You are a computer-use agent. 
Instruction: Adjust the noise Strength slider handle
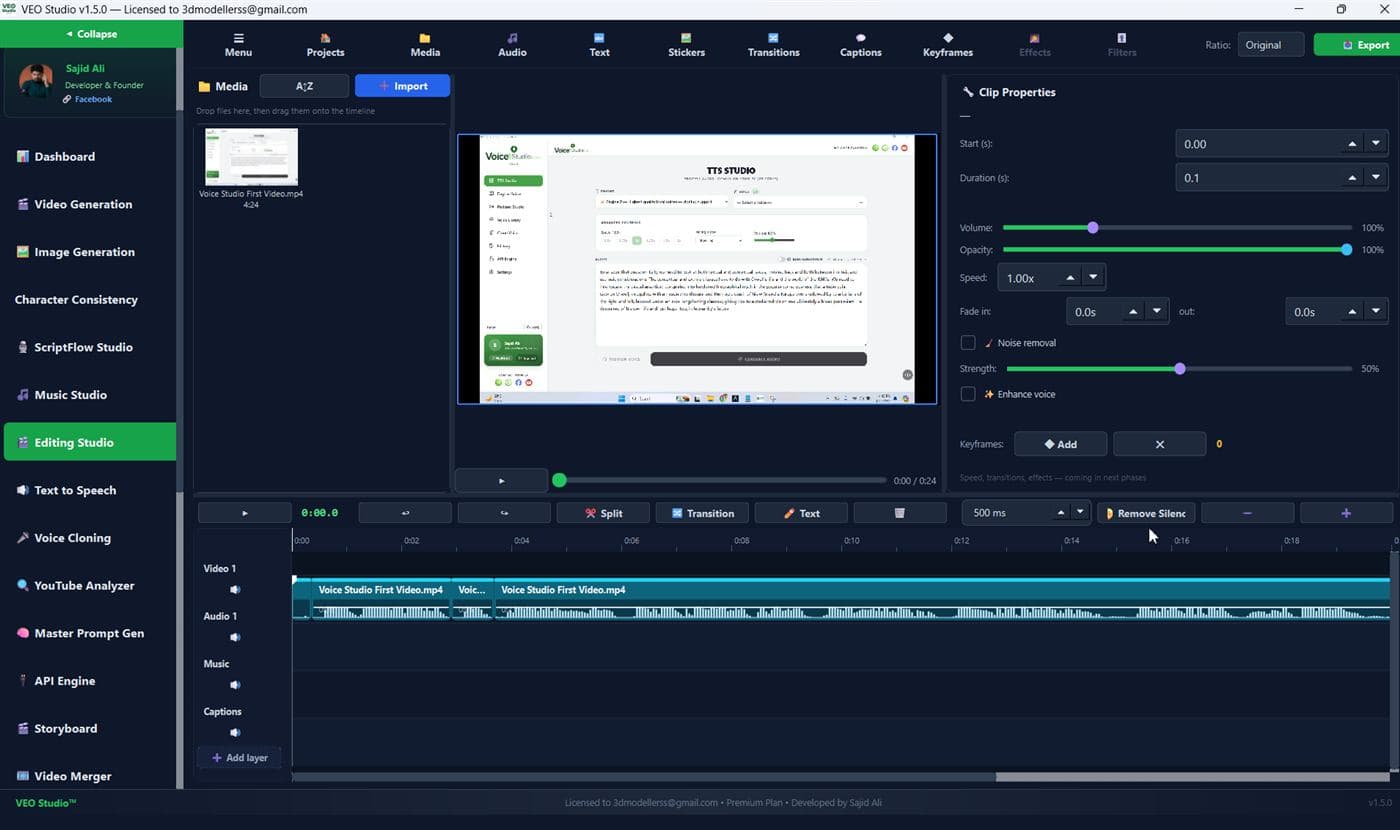point(1180,369)
